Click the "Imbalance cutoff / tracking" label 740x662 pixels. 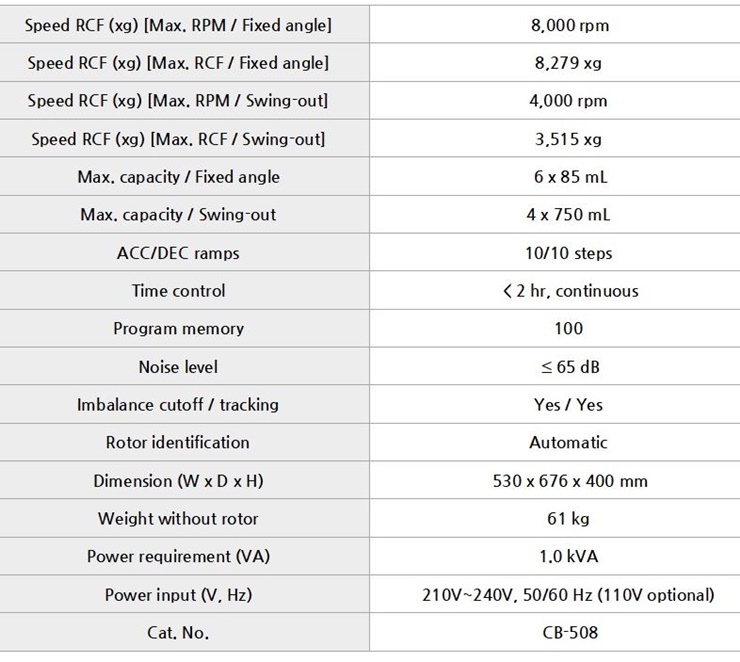tap(178, 405)
